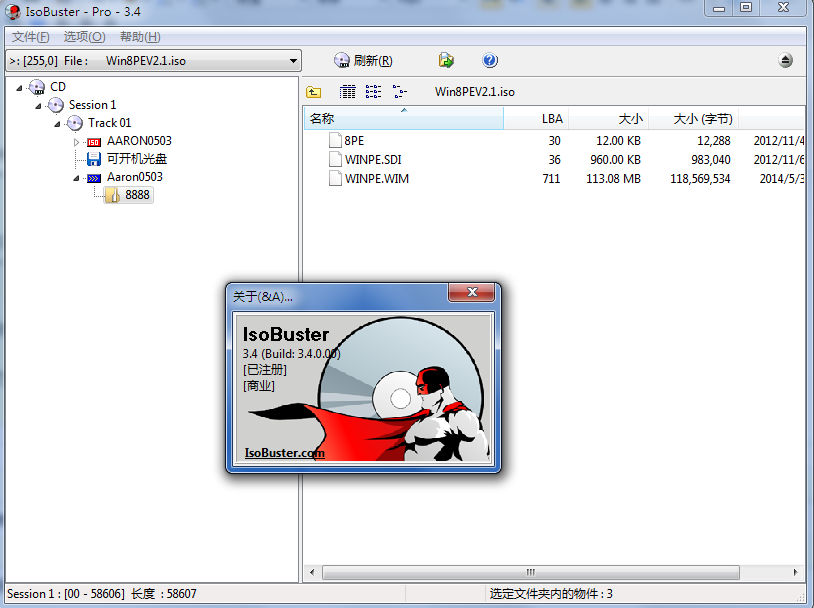Click the 983,040 bytes cell
The image size is (814, 608).
711,159
